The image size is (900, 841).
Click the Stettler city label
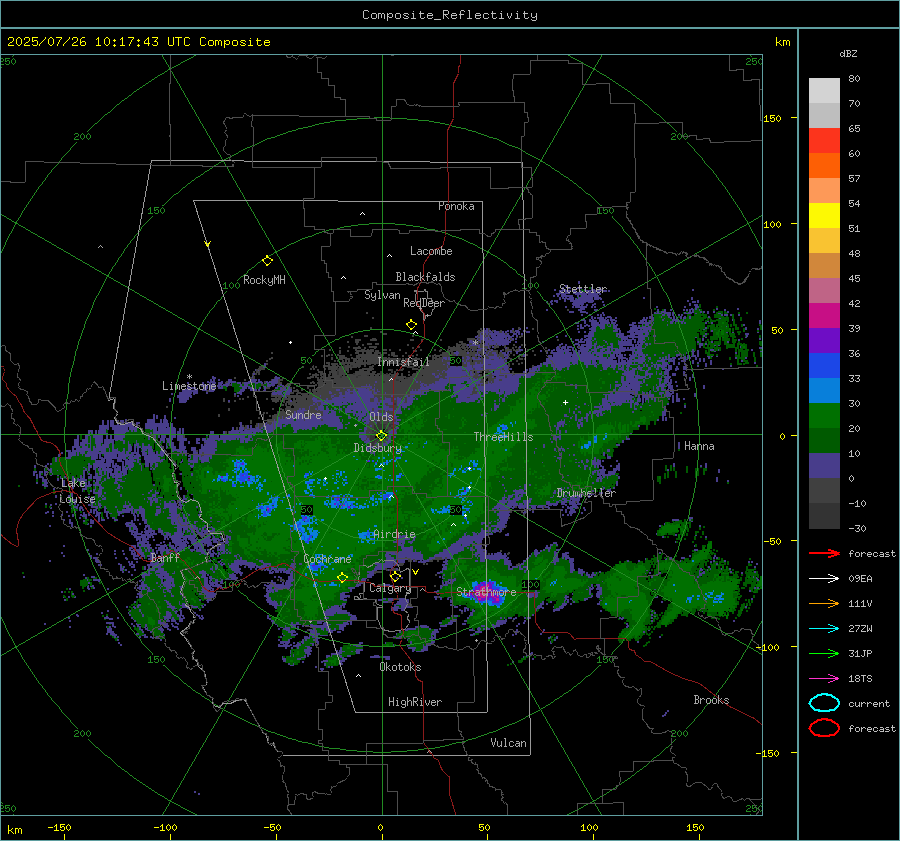click(x=583, y=289)
